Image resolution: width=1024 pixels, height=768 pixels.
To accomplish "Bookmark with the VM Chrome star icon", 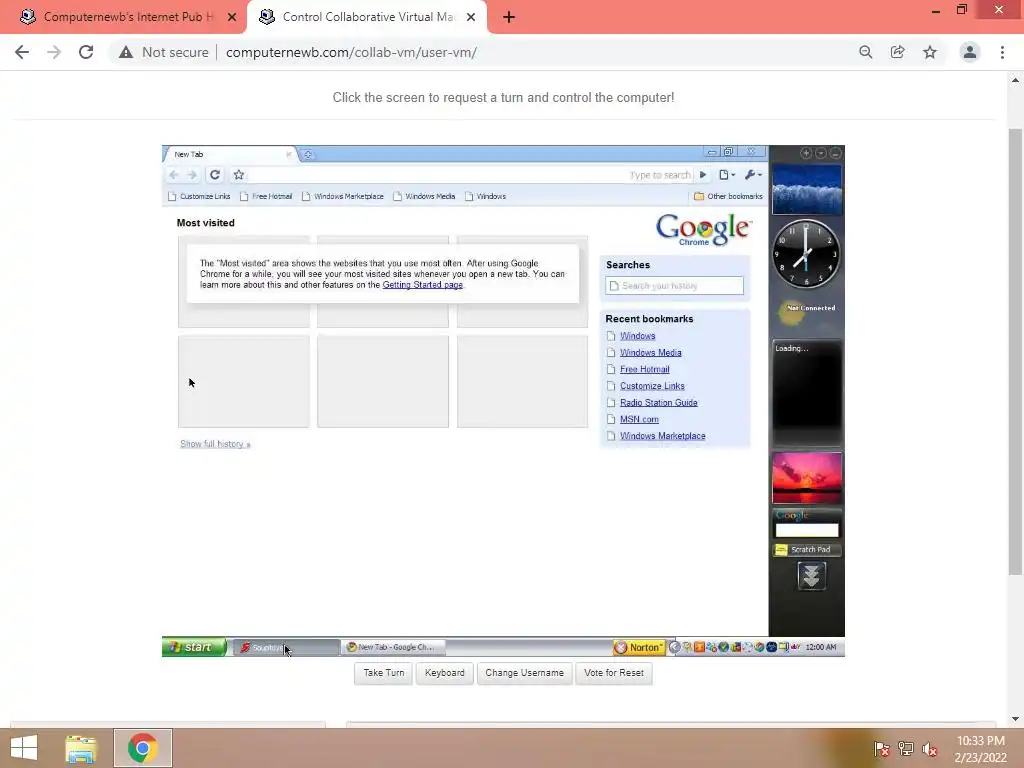I will click(239, 174).
